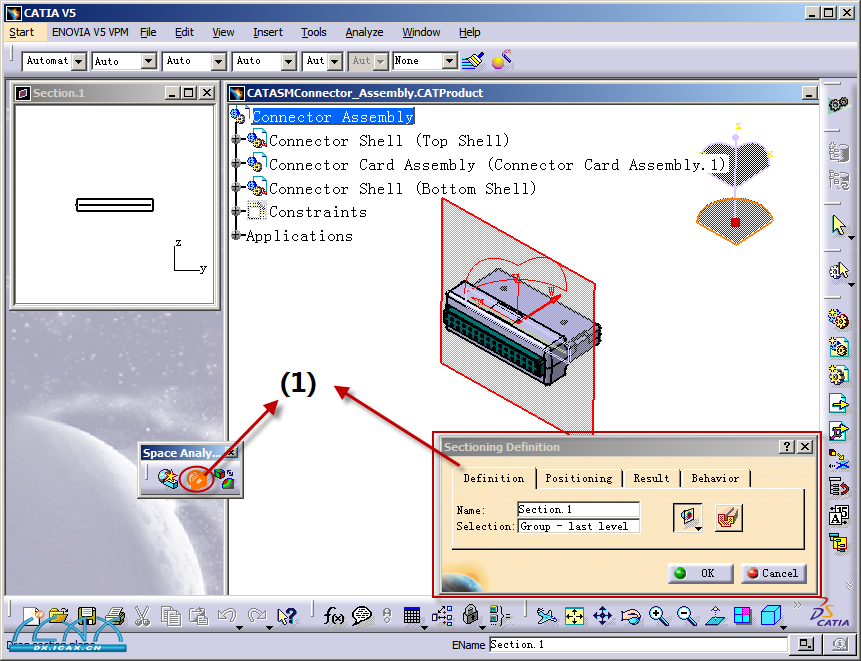
Task: Click the Paste icon in bottom toolbar
Action: pos(199,616)
